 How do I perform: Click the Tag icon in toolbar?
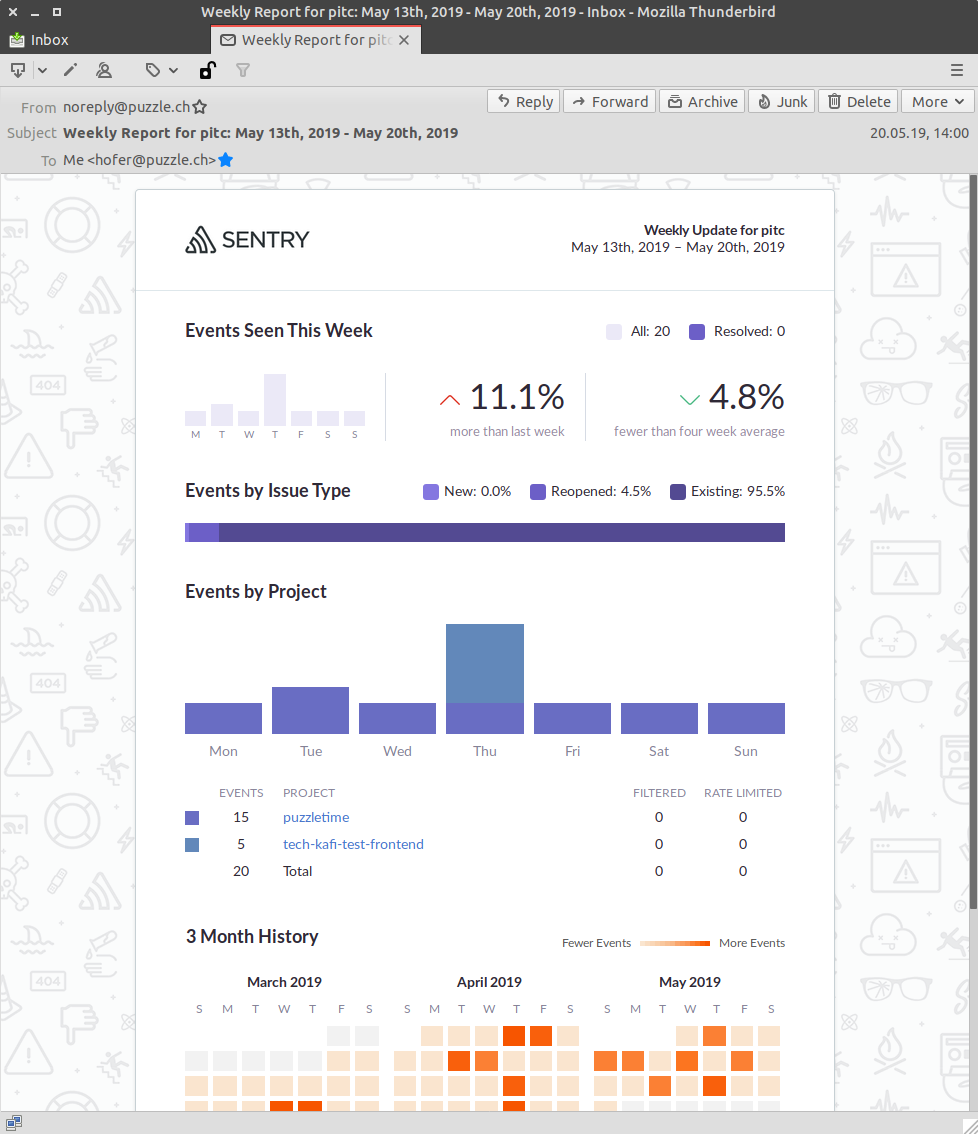coord(153,70)
